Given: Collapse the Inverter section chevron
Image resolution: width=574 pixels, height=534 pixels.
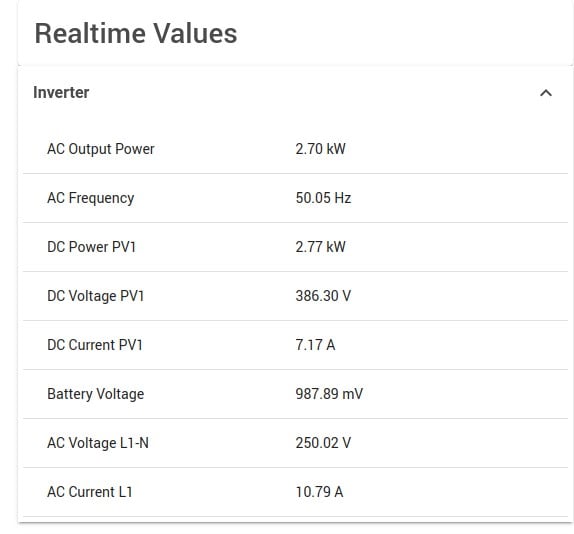Looking at the screenshot, I should (546, 93).
